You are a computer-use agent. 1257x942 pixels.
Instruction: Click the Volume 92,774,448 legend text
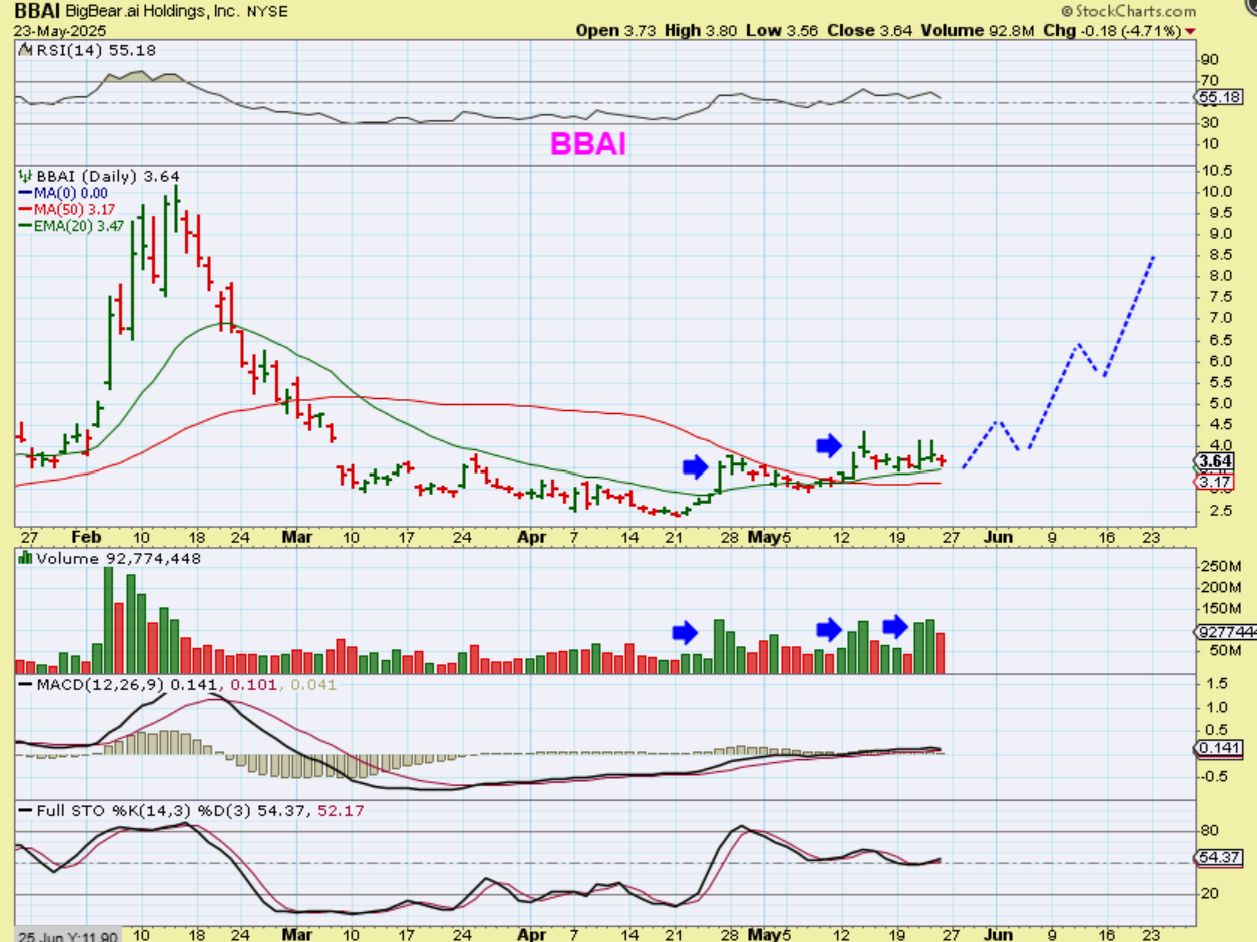(118, 559)
